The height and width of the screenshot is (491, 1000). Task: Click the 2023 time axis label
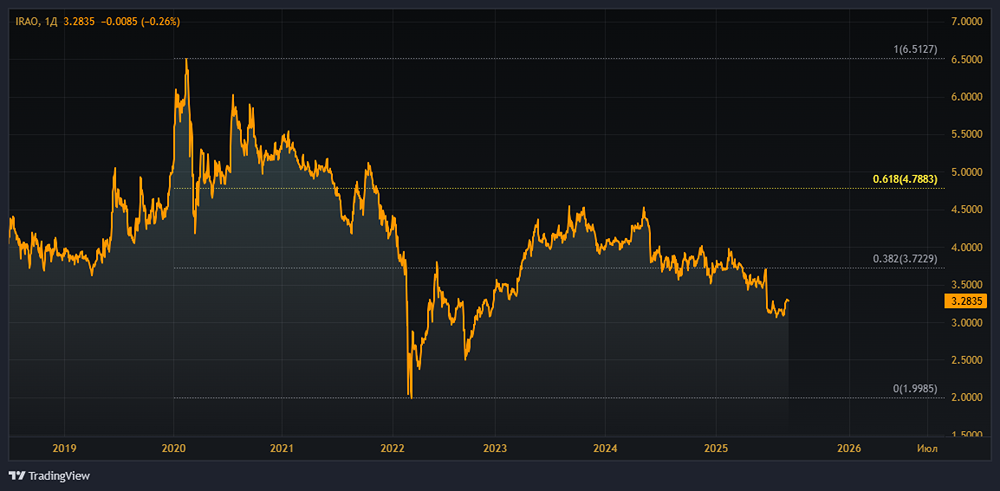496,448
